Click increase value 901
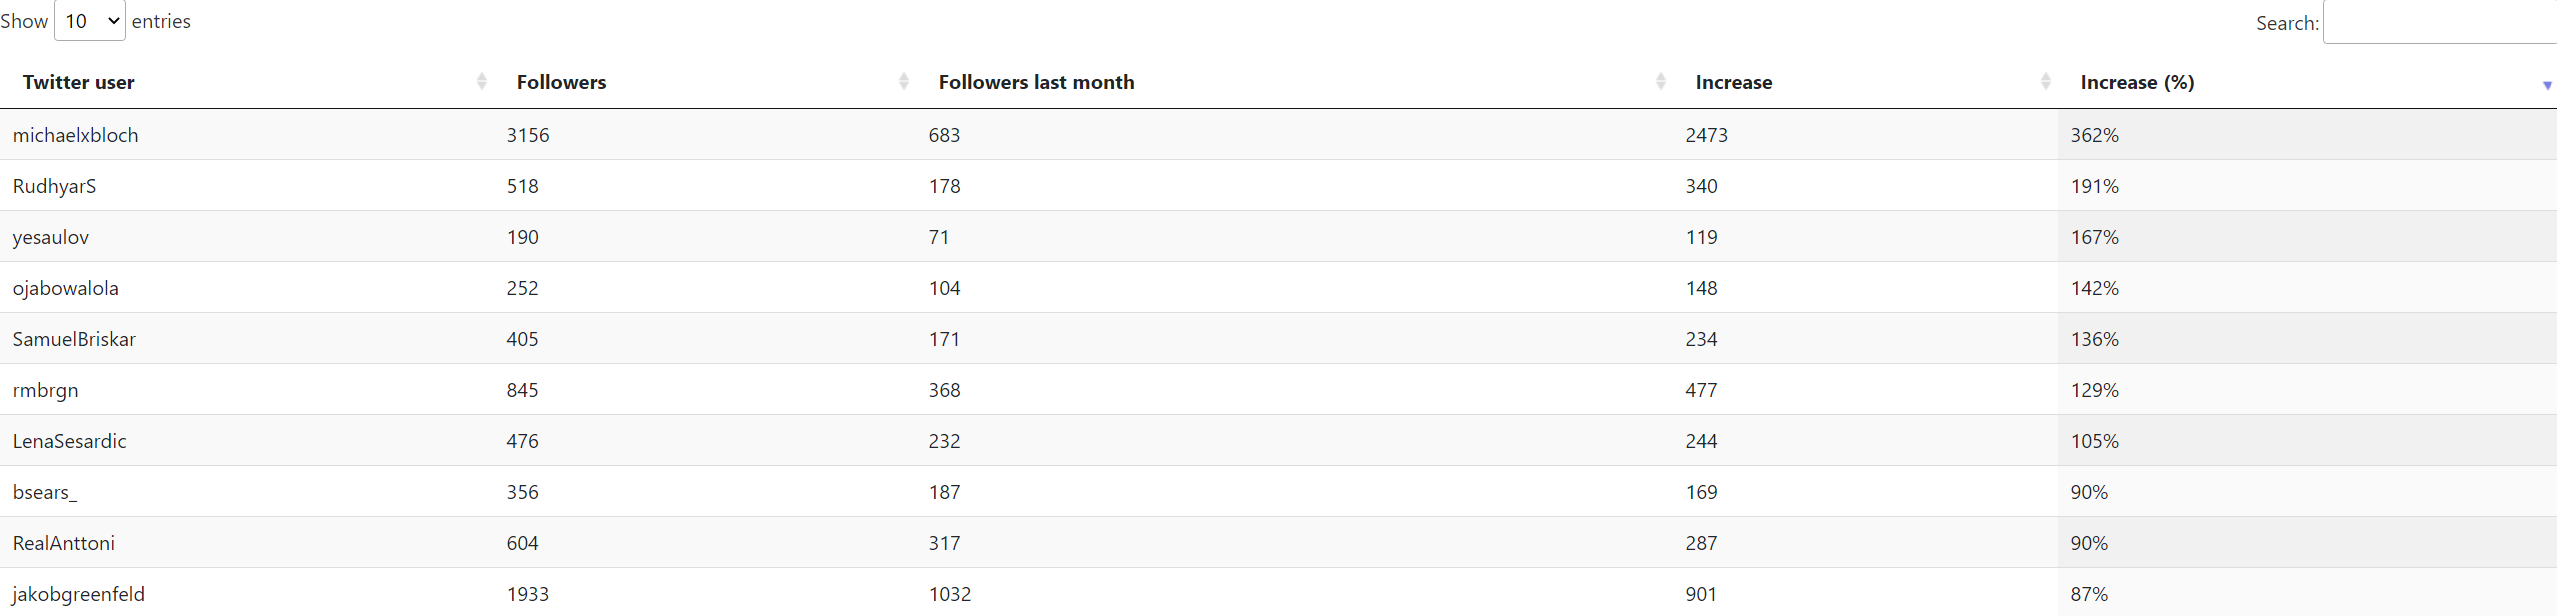Image resolution: width=2557 pixels, height=616 pixels. coord(1701,594)
